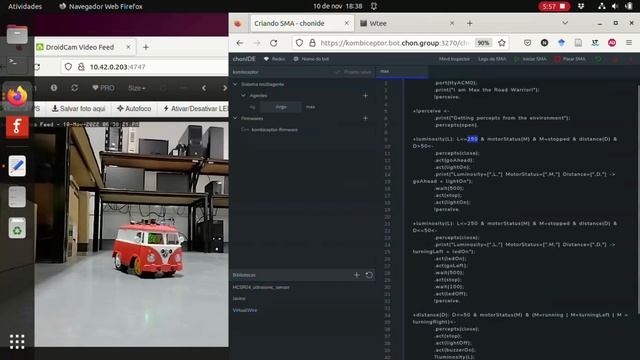
Task: Open new tab in DroidCam browser window
Action: pyautogui.click(x=146, y=47)
